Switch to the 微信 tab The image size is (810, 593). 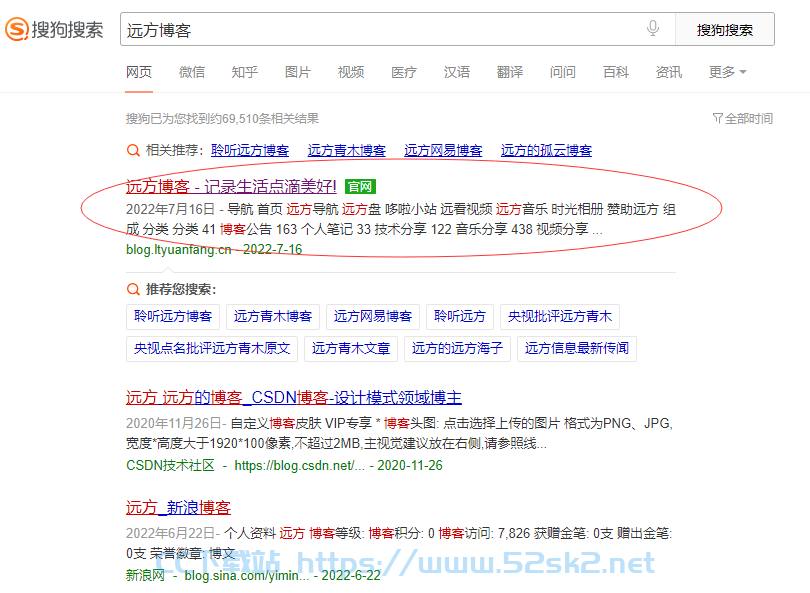(x=192, y=72)
